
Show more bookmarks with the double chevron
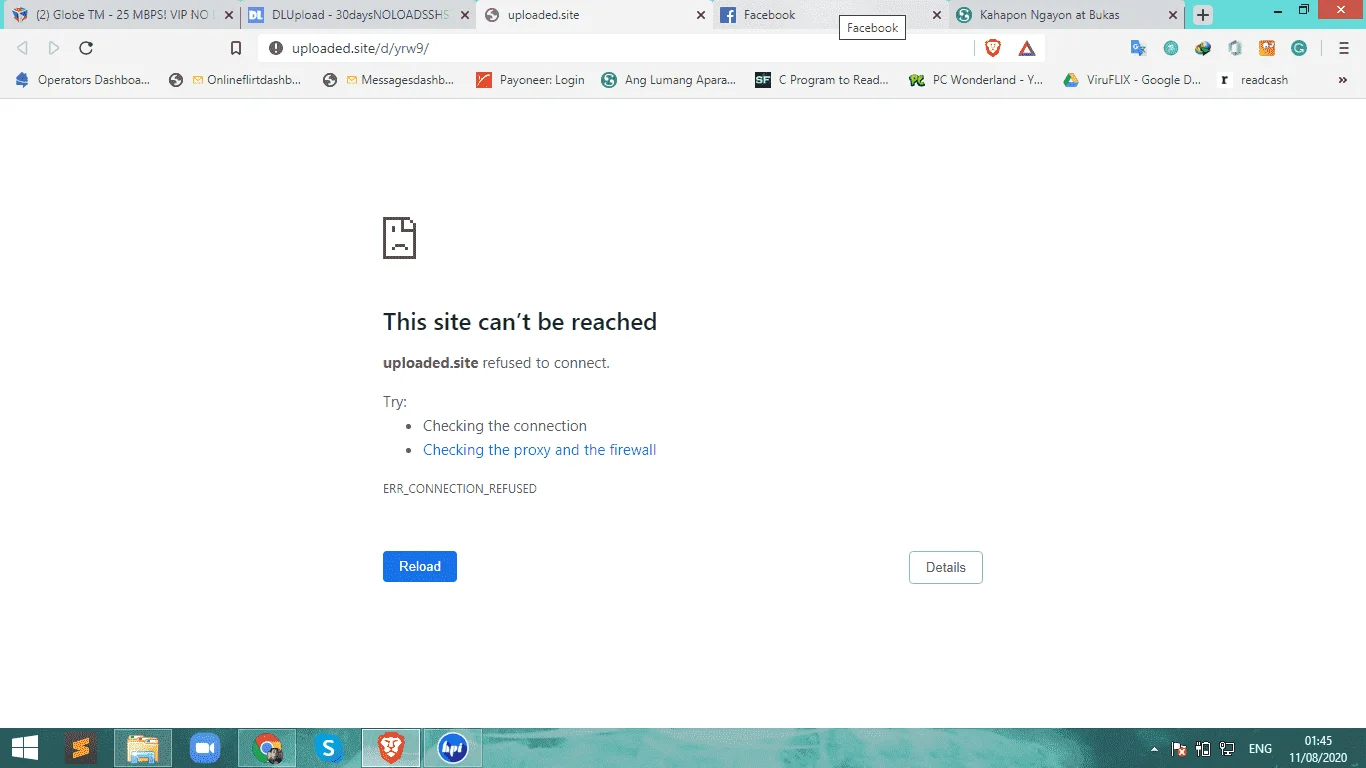point(1343,80)
